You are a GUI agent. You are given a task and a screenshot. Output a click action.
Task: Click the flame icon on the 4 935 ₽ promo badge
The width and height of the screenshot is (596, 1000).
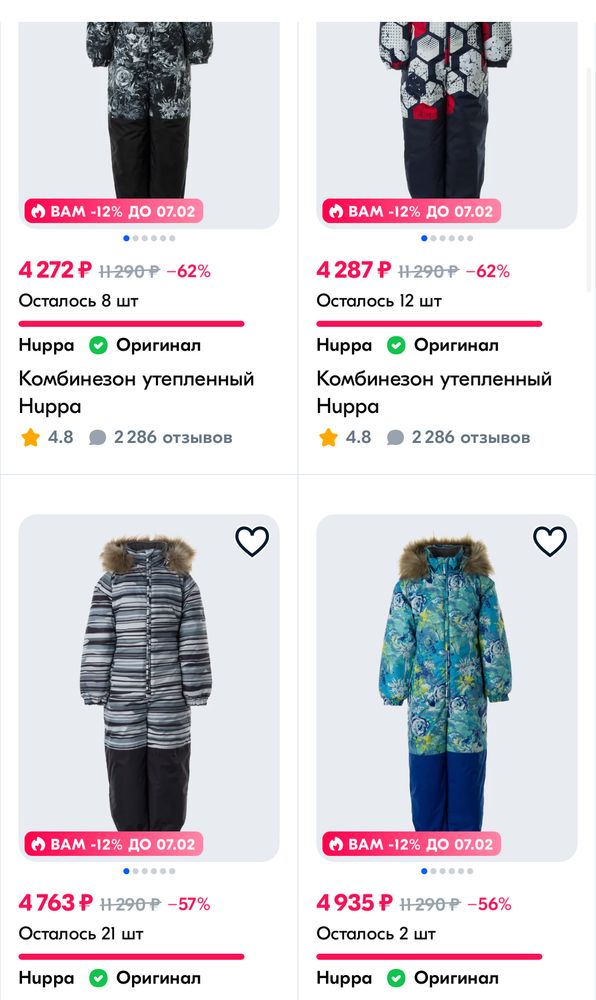[337, 843]
